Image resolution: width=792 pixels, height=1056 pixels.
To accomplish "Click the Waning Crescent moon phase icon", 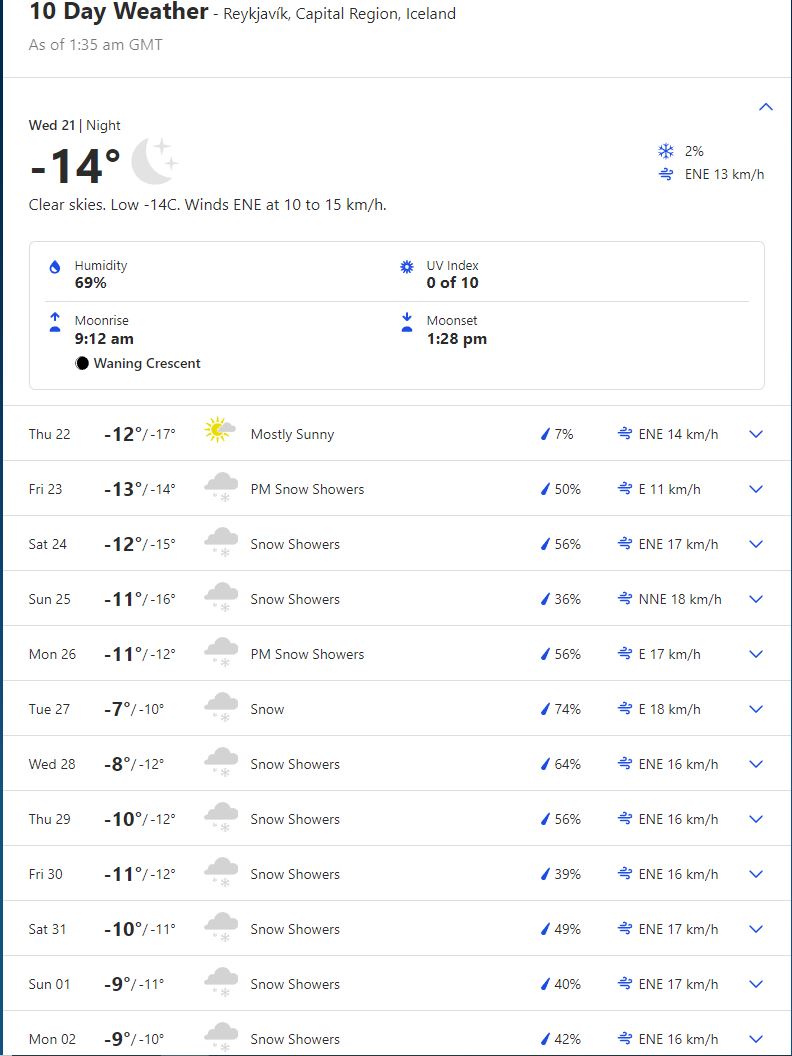I will click(82, 364).
